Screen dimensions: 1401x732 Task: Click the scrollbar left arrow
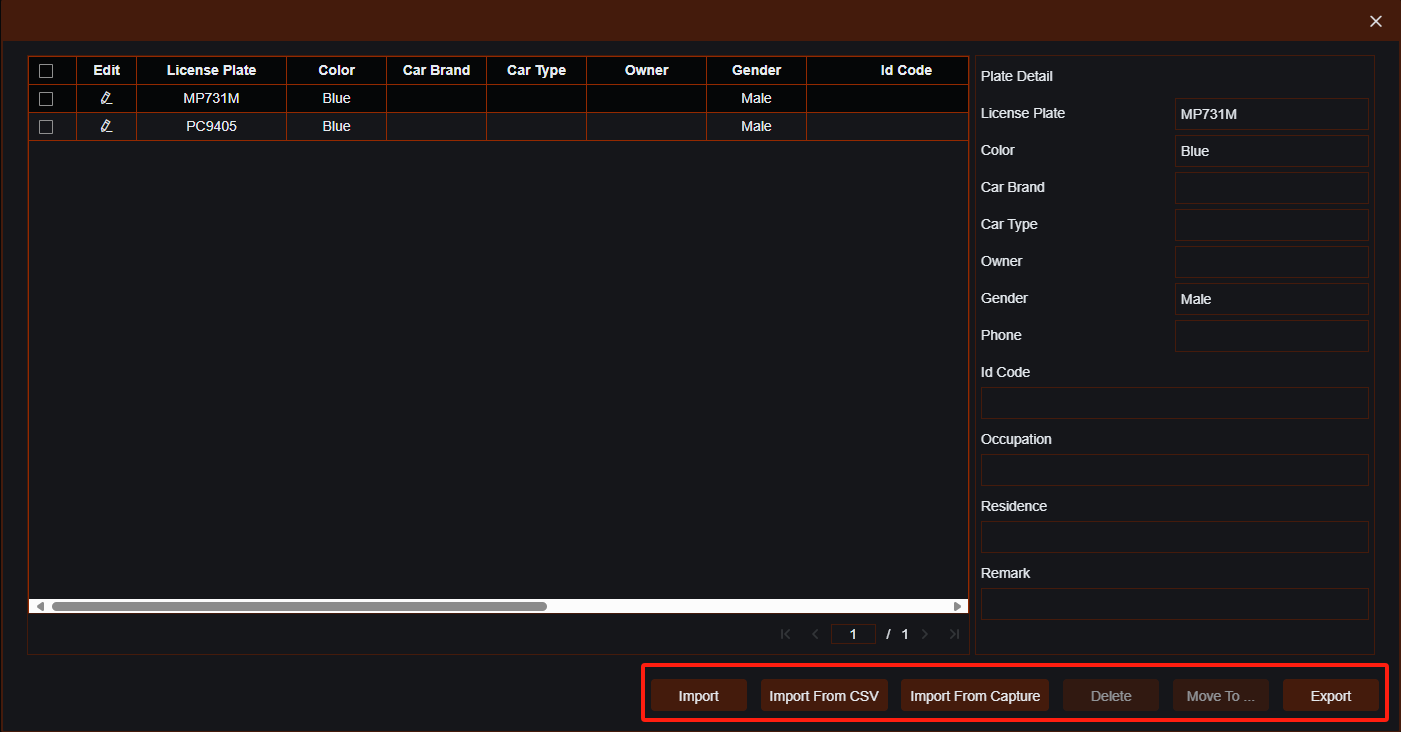click(40, 606)
